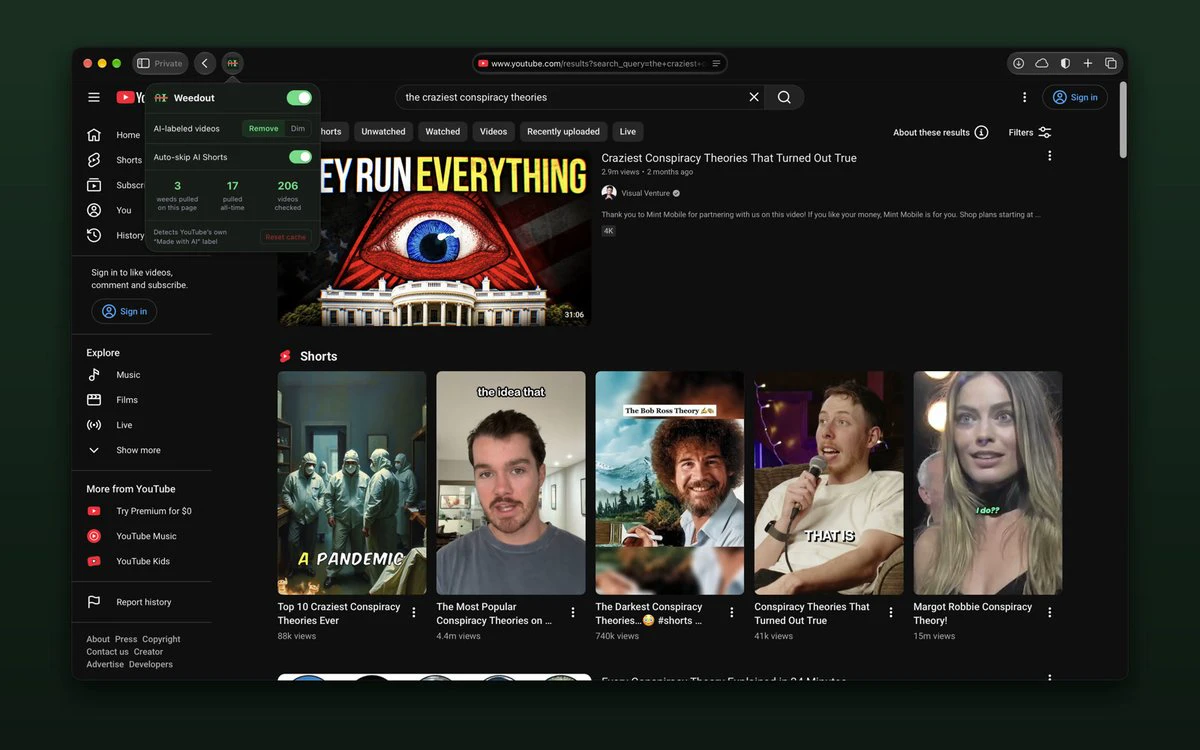
Task: Click the Try Premium for $0 icon
Action: (94, 511)
